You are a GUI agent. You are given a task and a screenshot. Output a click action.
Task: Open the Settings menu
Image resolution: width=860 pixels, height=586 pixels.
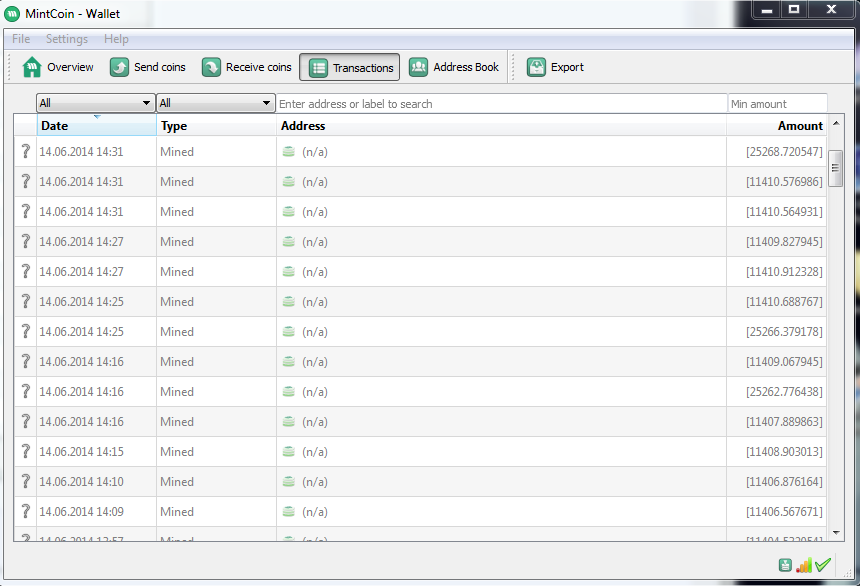coord(67,39)
